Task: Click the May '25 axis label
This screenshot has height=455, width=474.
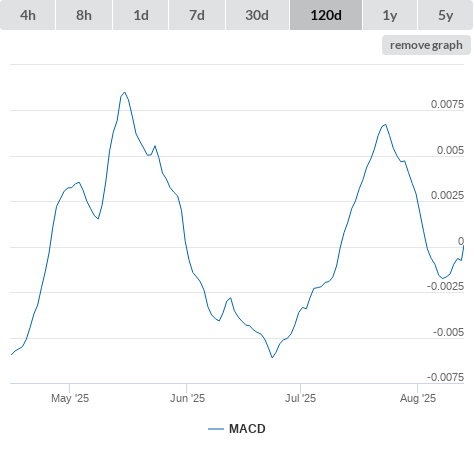Action: (x=70, y=398)
